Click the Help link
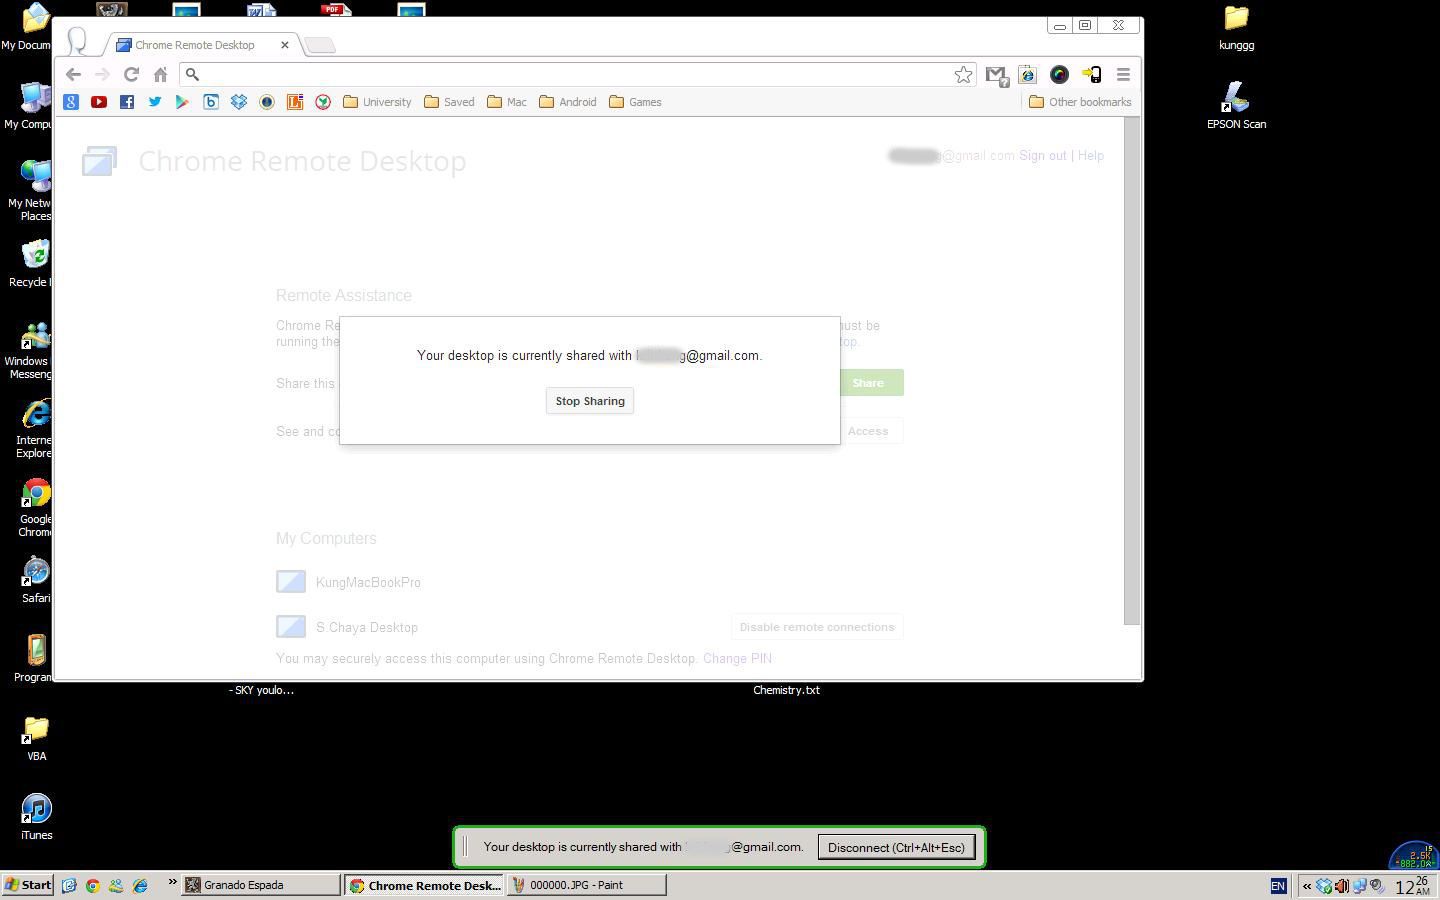Screen dimensions: 1440x900 click(1091, 156)
